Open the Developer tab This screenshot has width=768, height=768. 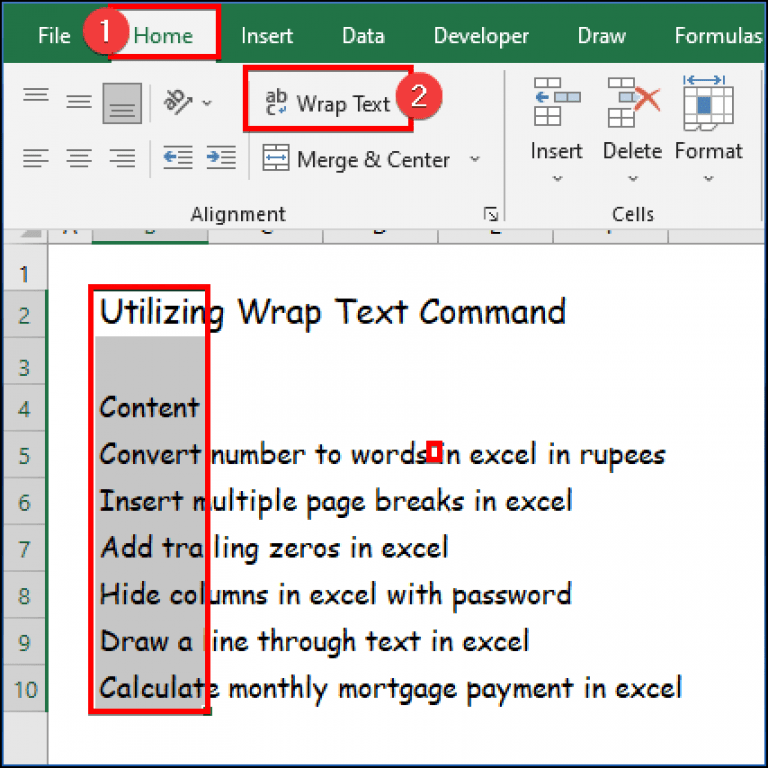[481, 35]
